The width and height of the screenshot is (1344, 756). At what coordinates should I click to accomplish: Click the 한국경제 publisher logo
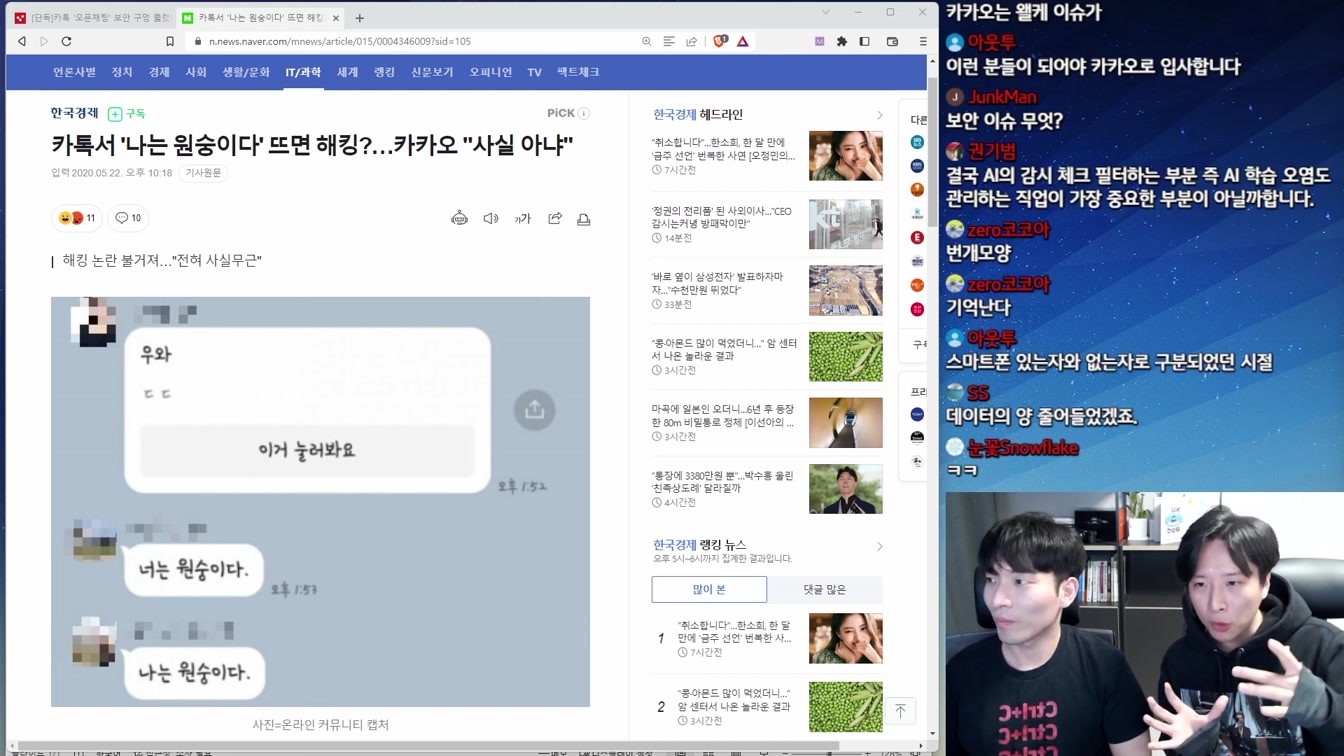[x=75, y=114]
